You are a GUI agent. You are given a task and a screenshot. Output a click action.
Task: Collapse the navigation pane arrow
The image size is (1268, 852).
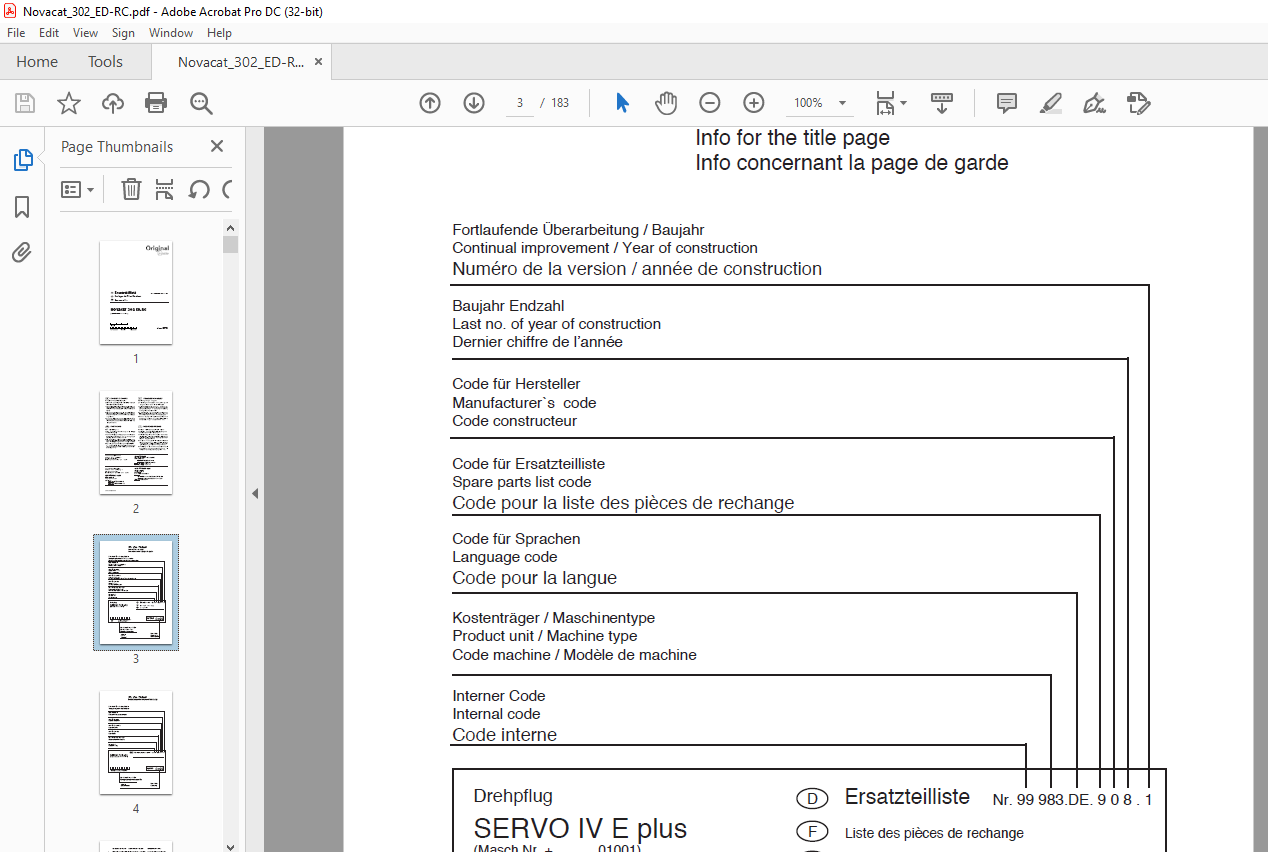pyautogui.click(x=255, y=493)
